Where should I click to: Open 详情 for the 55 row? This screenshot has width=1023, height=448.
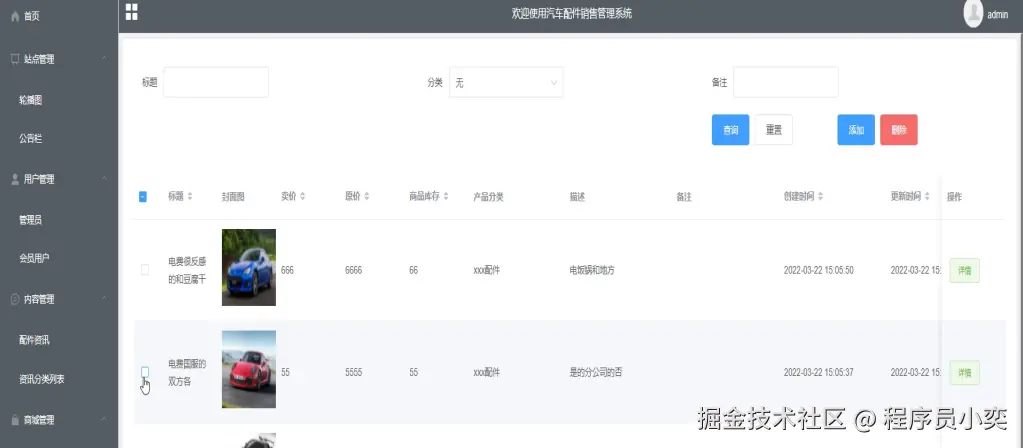coord(964,373)
